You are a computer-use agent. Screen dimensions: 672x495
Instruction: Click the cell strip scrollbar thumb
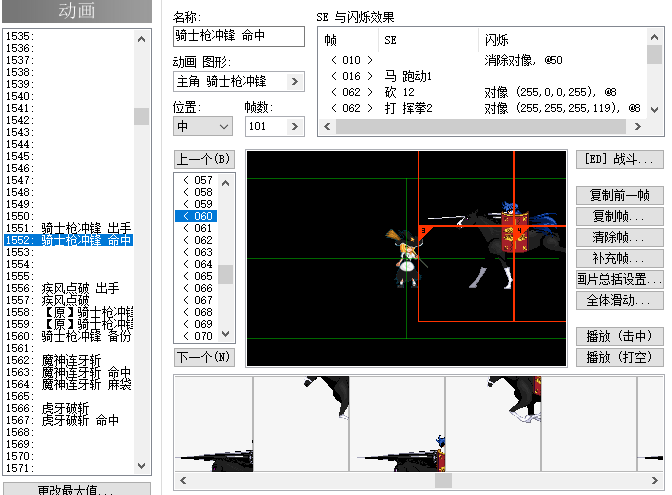[x=443, y=480]
